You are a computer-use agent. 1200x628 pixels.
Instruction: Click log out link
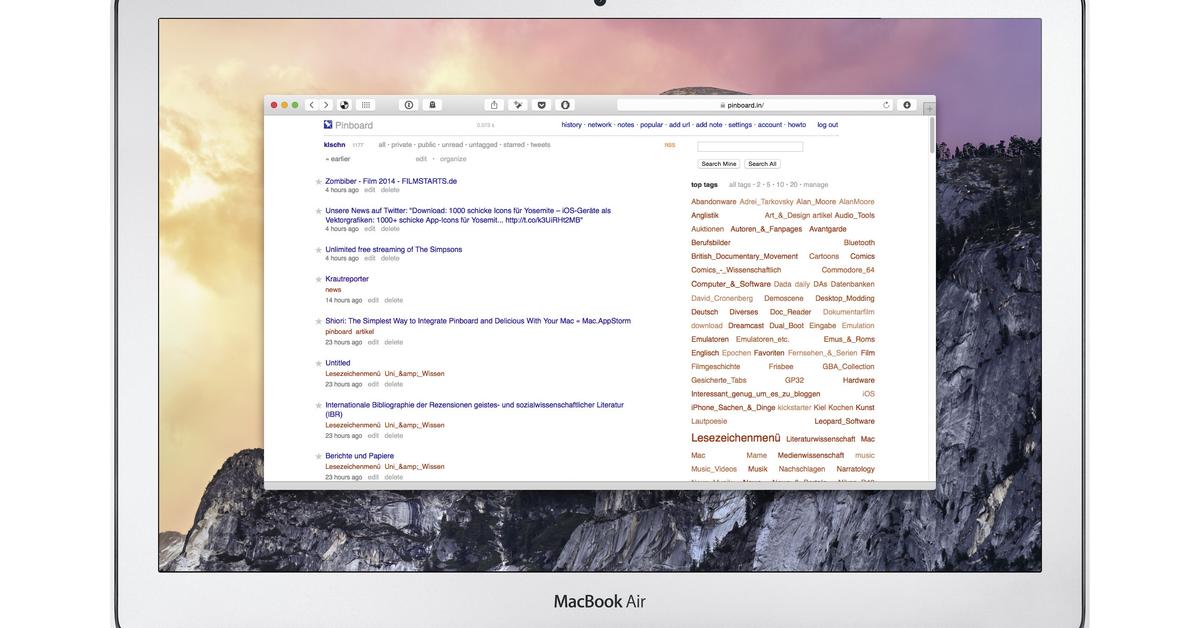(828, 125)
